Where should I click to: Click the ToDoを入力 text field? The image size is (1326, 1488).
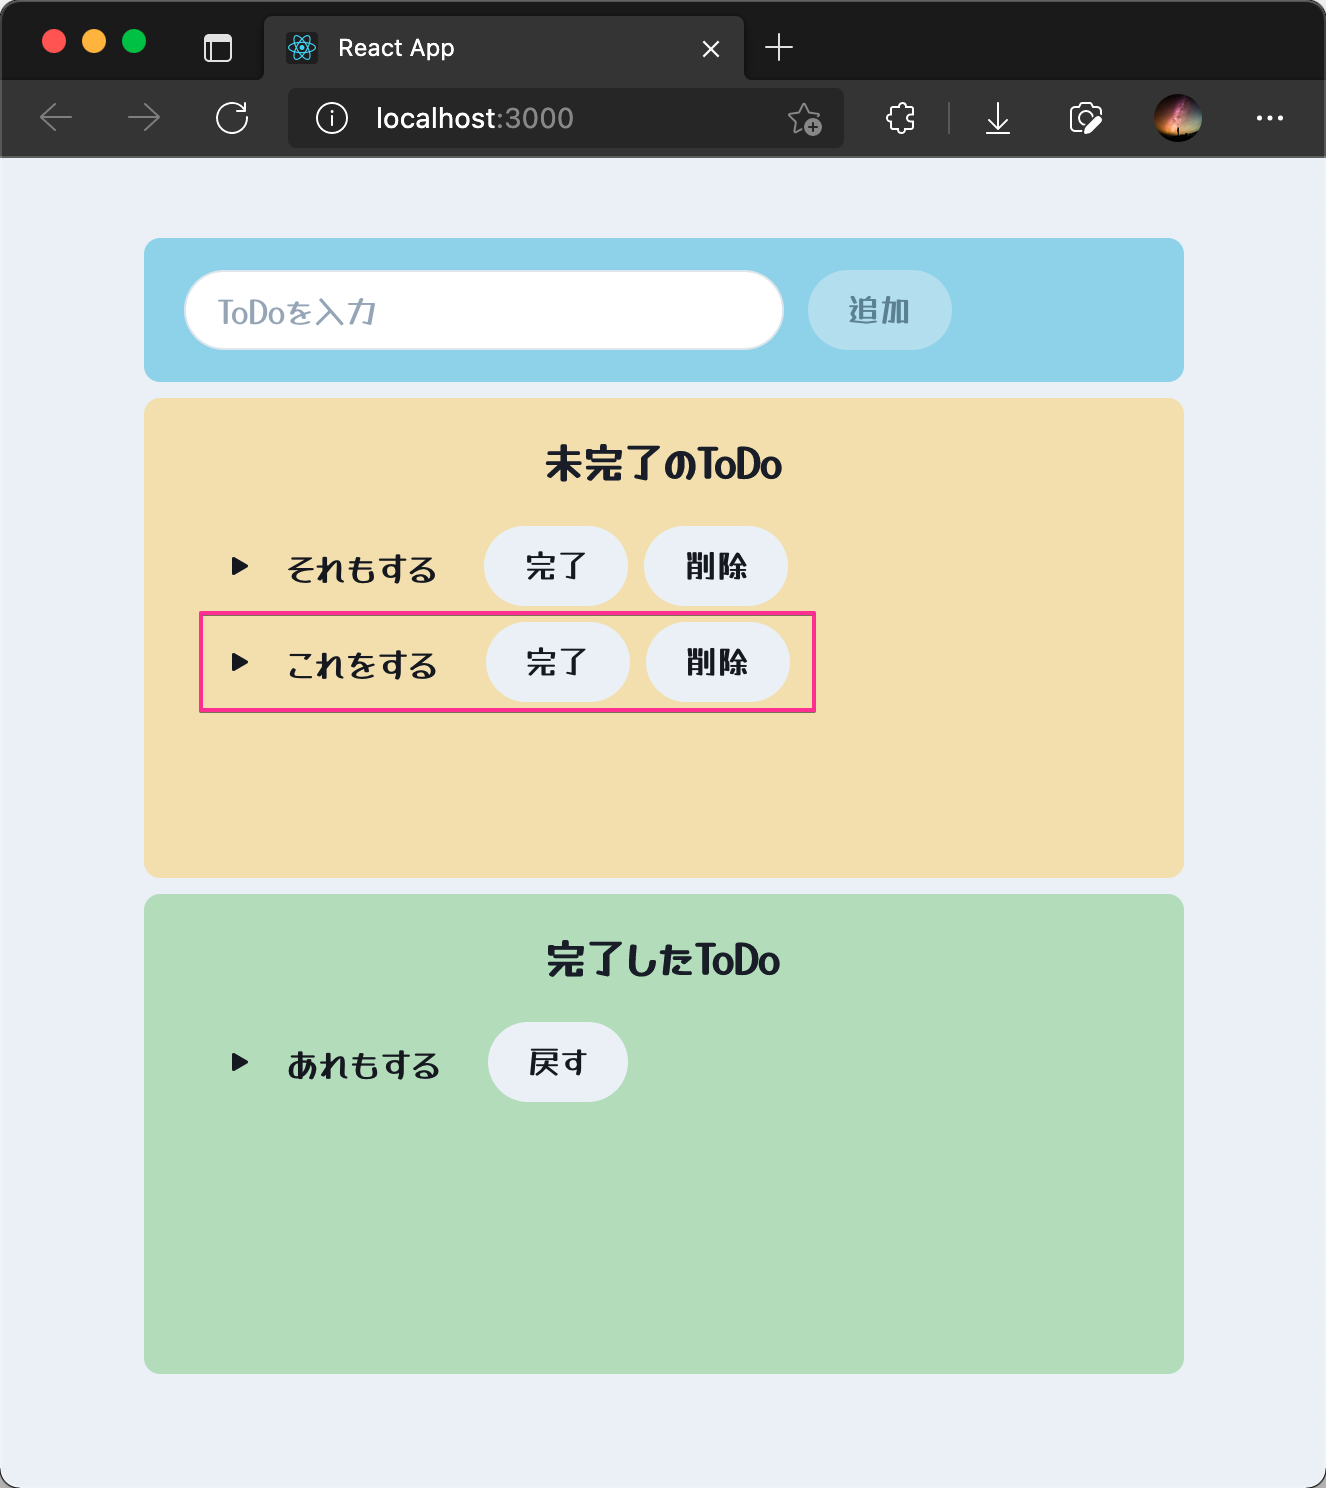click(483, 310)
